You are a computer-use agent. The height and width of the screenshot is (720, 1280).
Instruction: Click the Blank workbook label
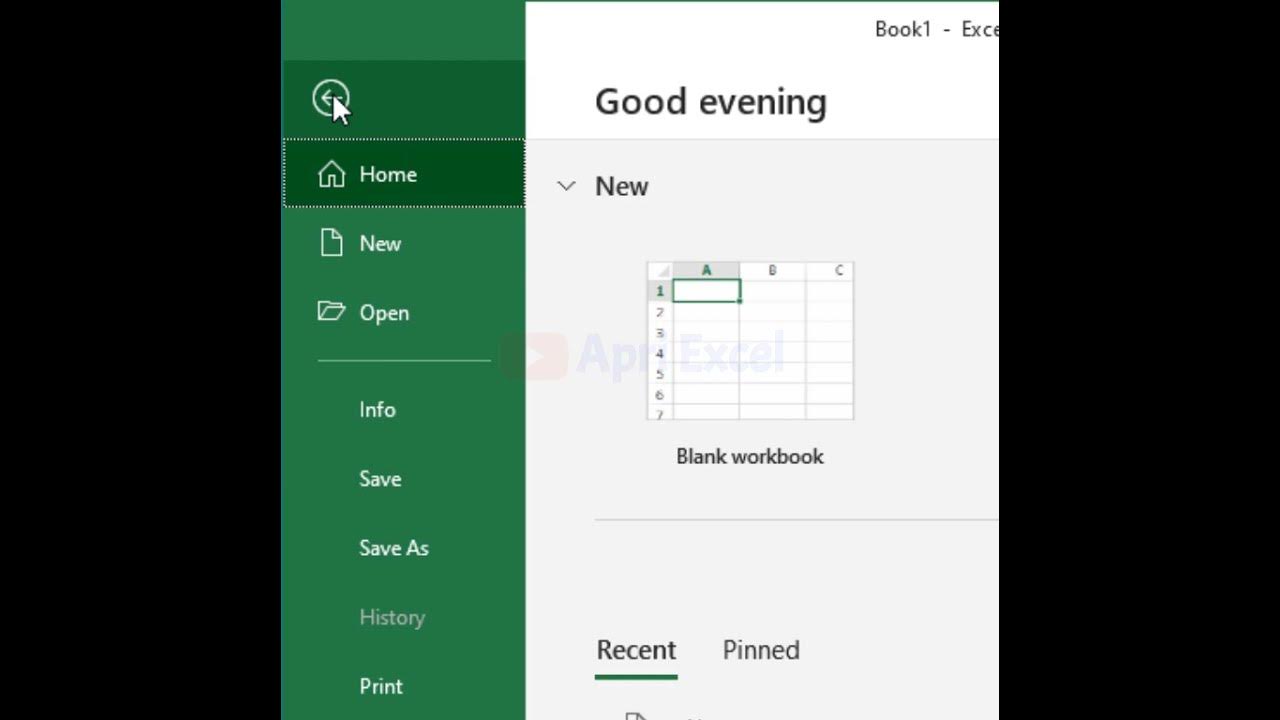coord(750,456)
